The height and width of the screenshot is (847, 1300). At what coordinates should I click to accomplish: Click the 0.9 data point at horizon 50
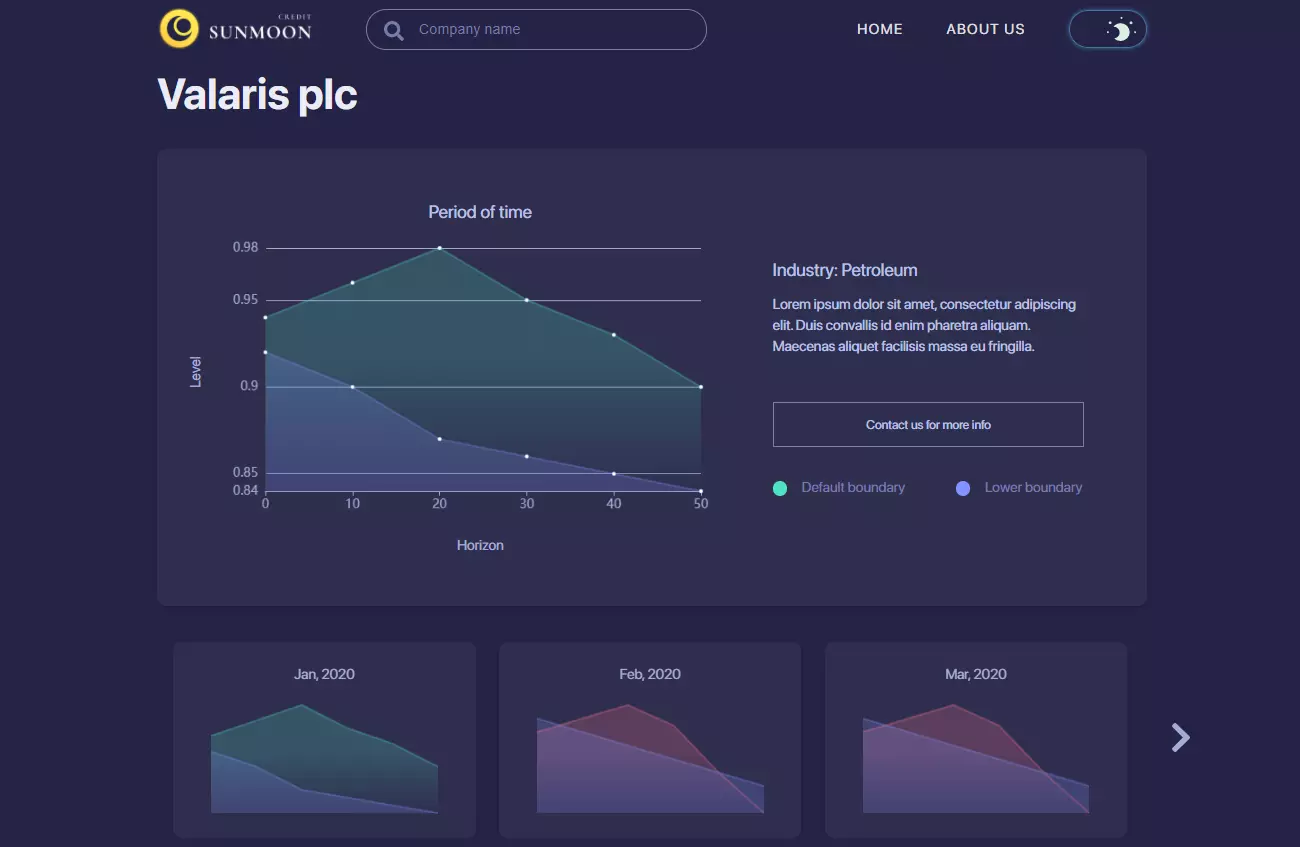(x=701, y=387)
